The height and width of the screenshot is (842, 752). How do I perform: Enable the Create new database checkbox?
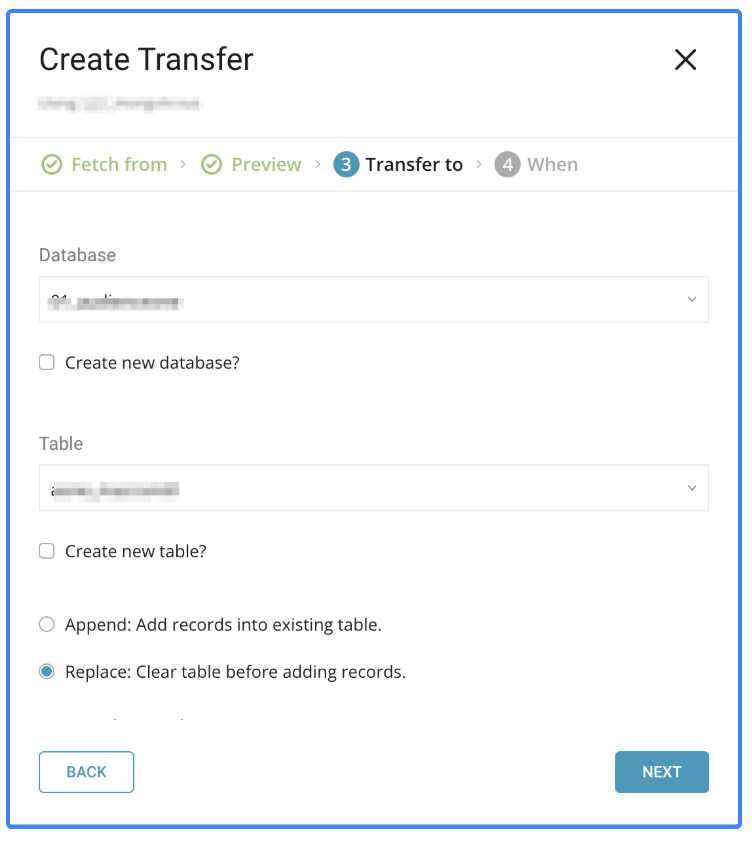coord(47,363)
